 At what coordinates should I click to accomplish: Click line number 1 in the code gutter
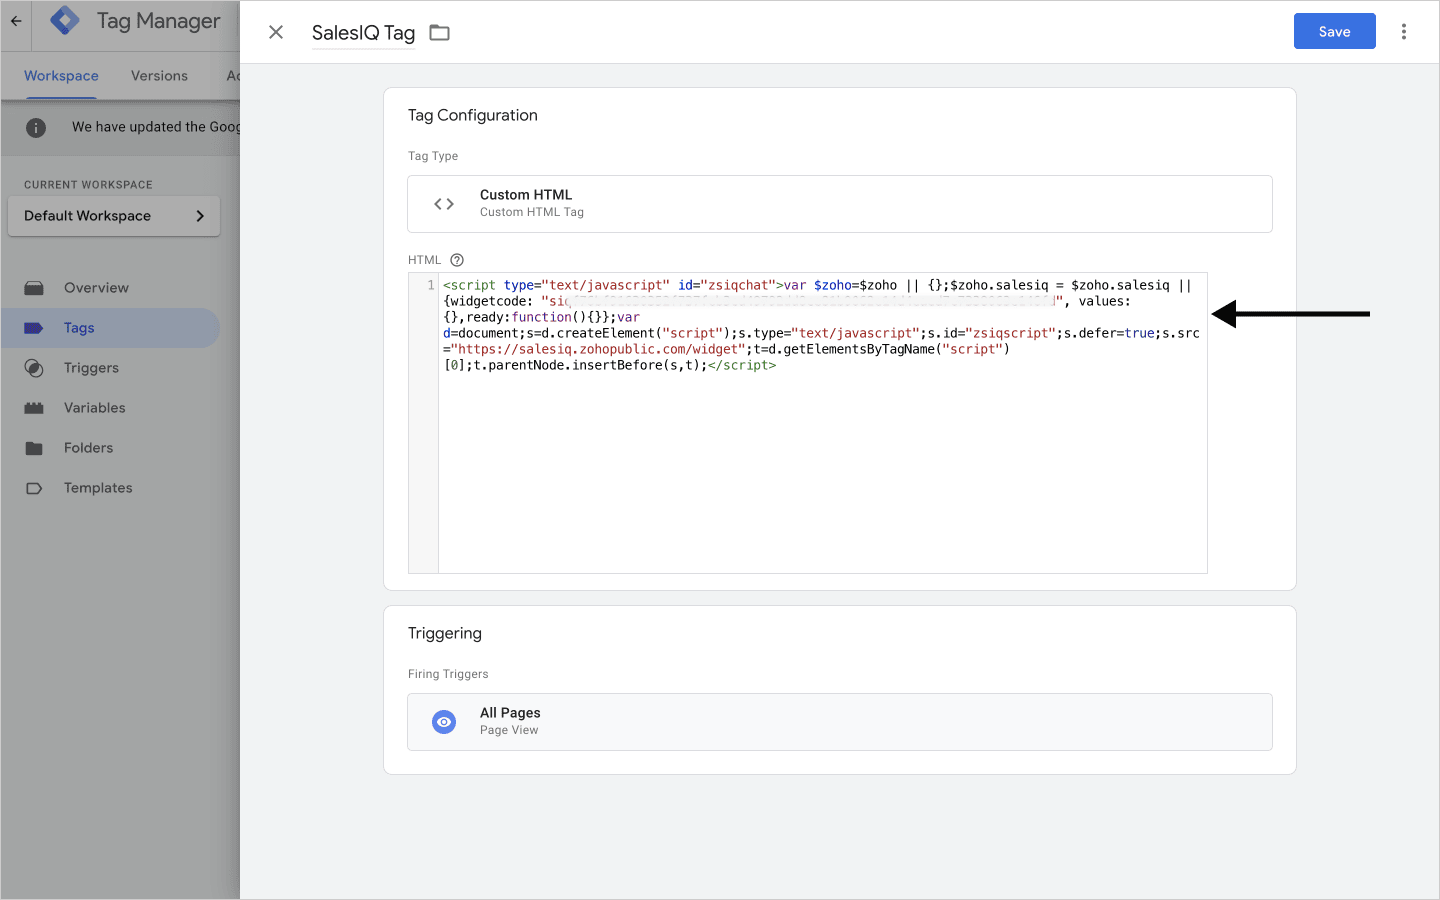[x=431, y=285]
